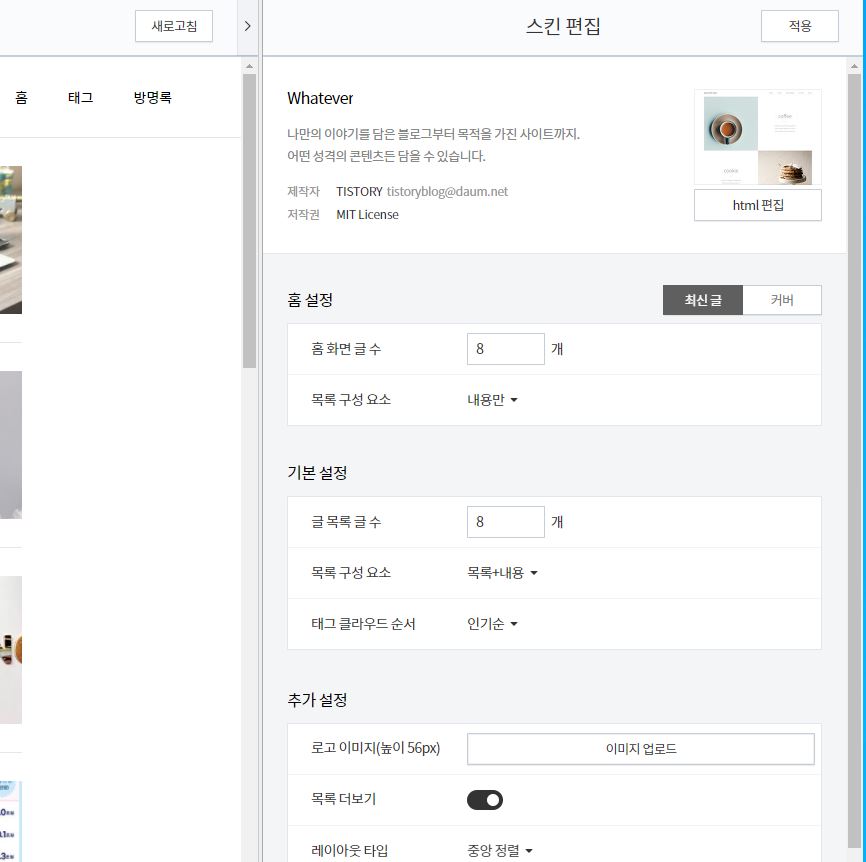
Task: Click the tistoryblog@daum.net email link
Action: tap(447, 192)
